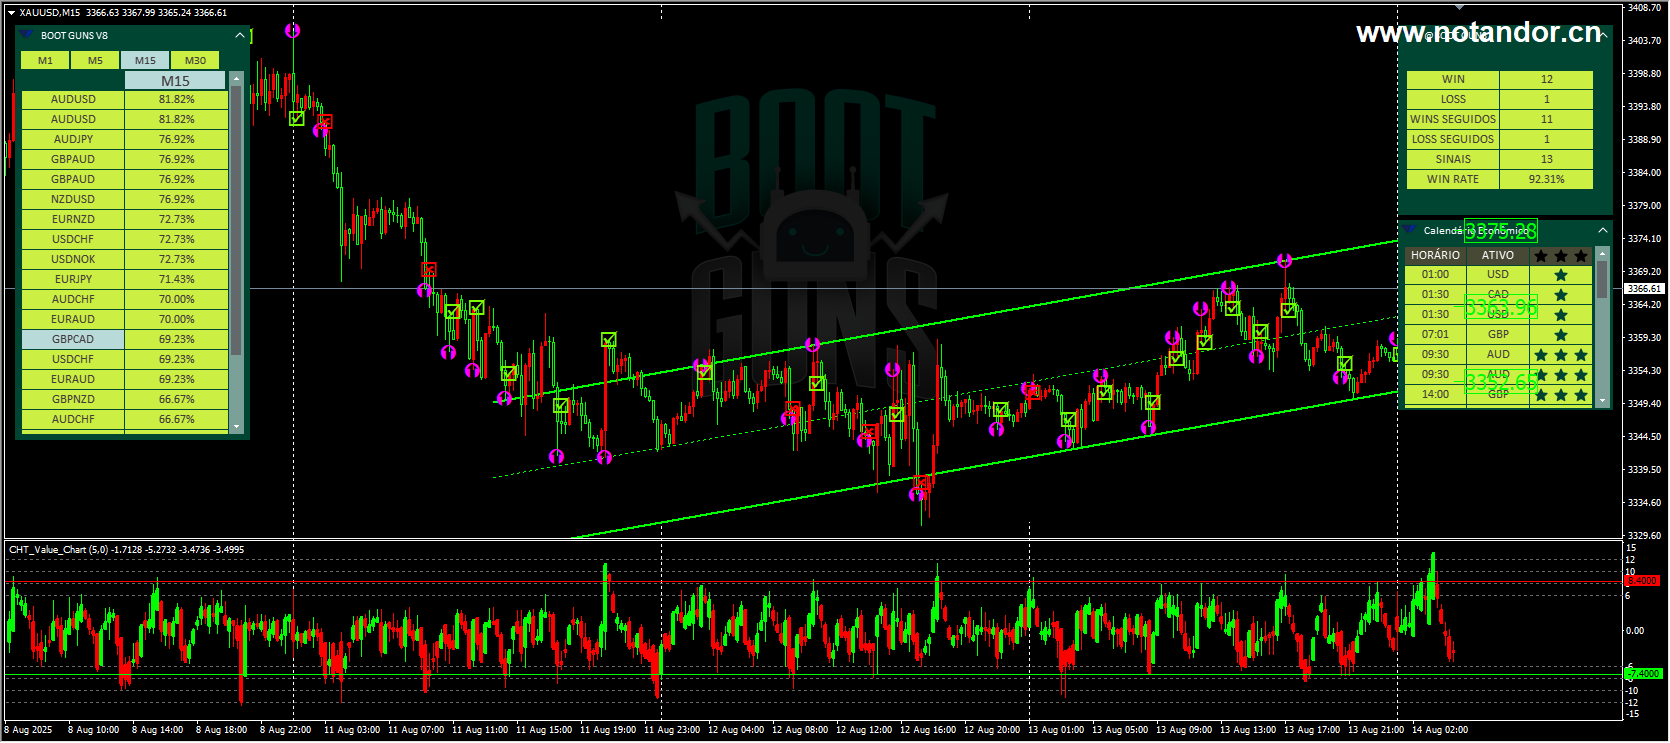Click the WIN RATE 92.31% value
This screenshot has height=743, width=1670.
(1546, 179)
